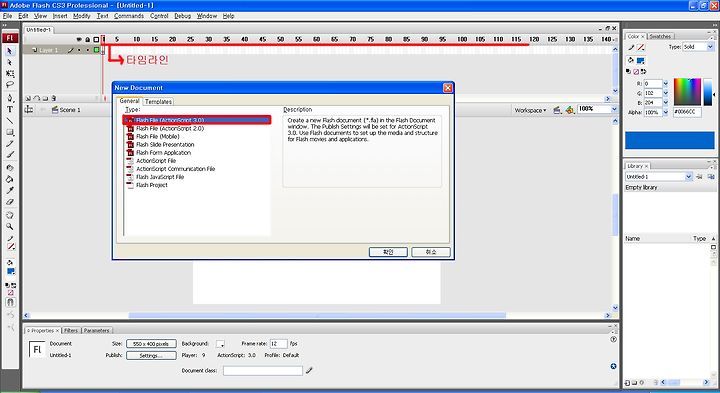Image resolution: width=720 pixels, height=393 pixels.
Task: Click New Library Panel icon
Action: pyautogui.click(x=711, y=177)
